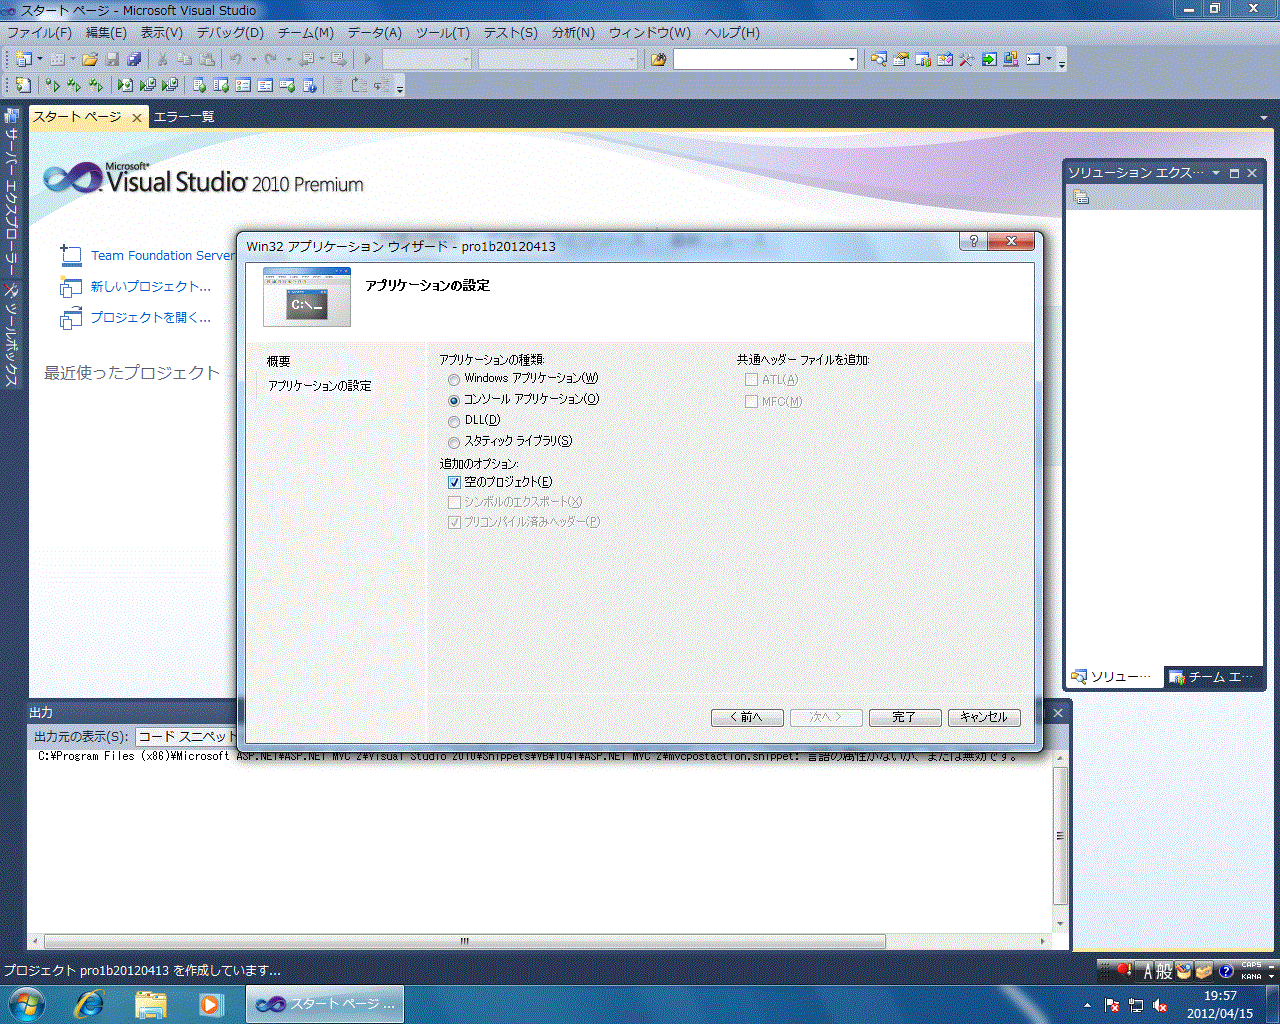
Task: Click the Add New Item toolbar icon
Action: point(57,59)
